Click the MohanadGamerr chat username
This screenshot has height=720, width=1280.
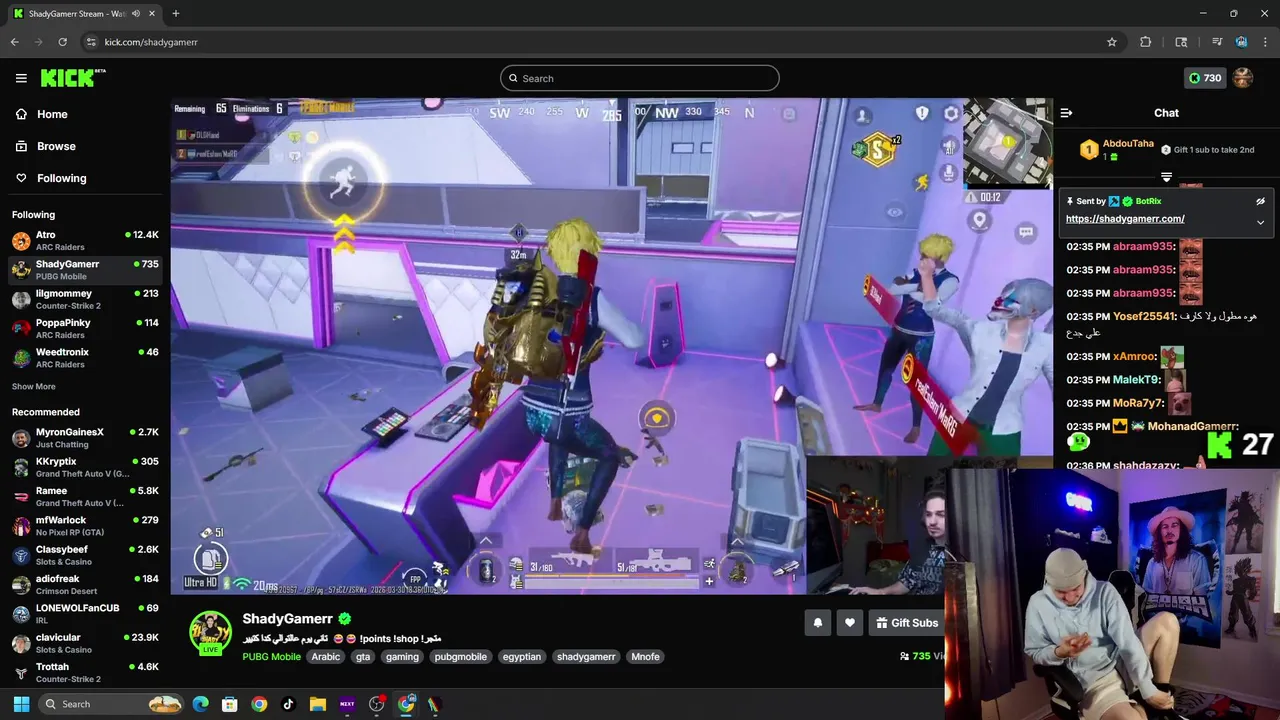[x=1193, y=426]
